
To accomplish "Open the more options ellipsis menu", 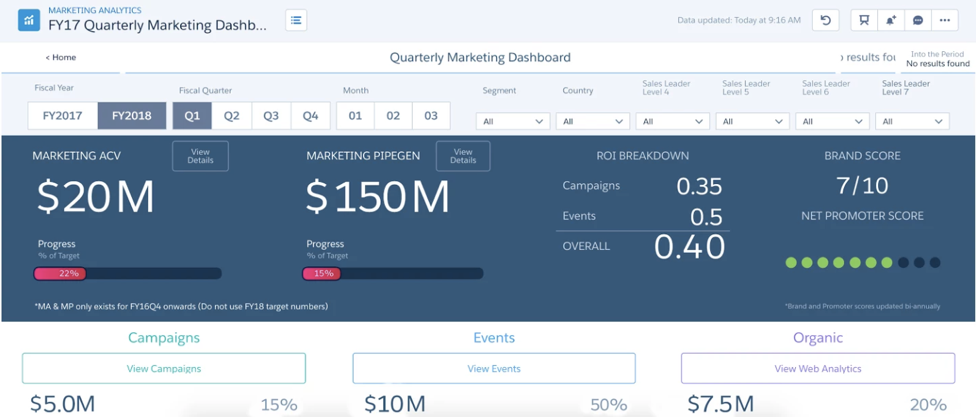I will (945, 20).
